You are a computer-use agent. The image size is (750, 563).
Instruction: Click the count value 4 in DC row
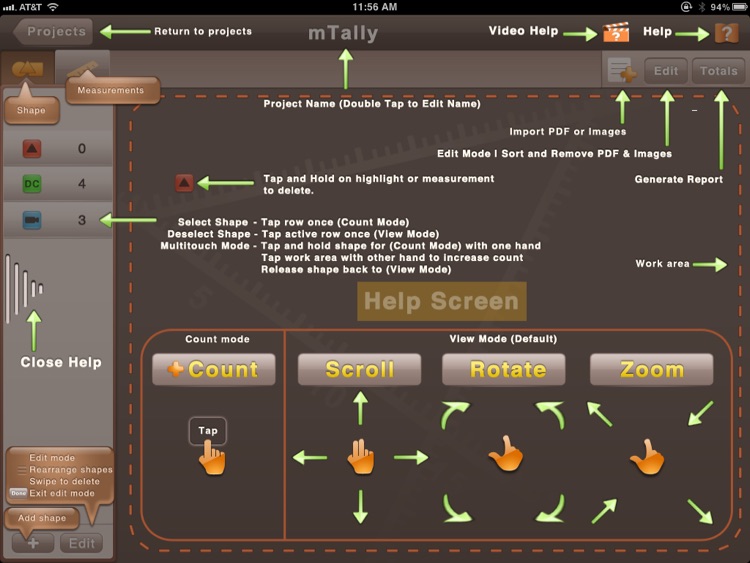point(82,184)
